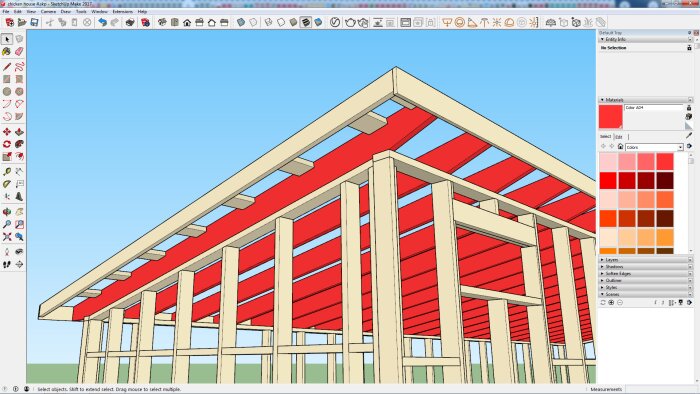700x394 pixels.
Task: Toggle lock icon in Entity Info
Action: click(x=689, y=48)
